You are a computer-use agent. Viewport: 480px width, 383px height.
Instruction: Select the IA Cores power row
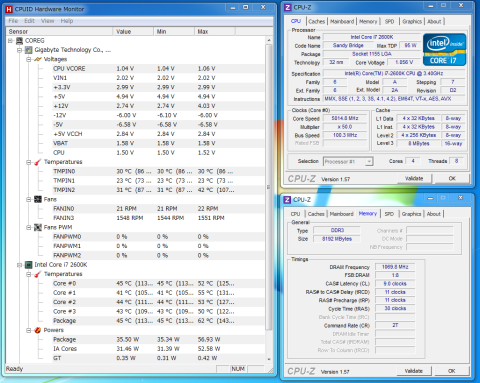point(159,349)
